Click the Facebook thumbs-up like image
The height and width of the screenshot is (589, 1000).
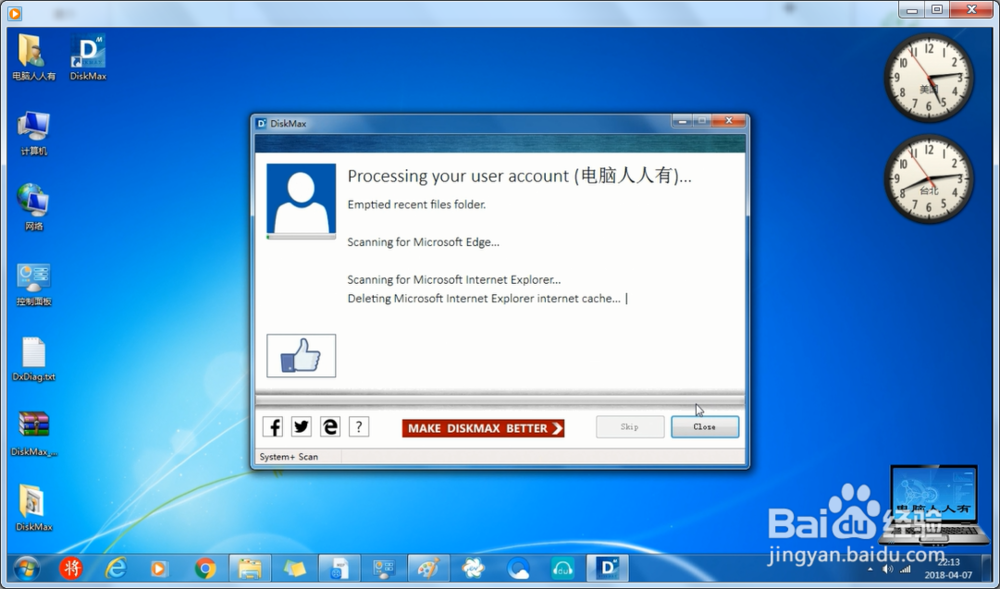[x=301, y=356]
